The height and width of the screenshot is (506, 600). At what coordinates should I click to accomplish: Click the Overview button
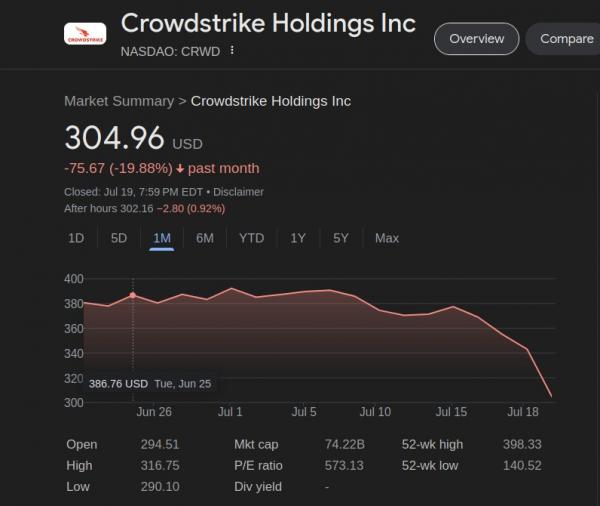point(476,39)
